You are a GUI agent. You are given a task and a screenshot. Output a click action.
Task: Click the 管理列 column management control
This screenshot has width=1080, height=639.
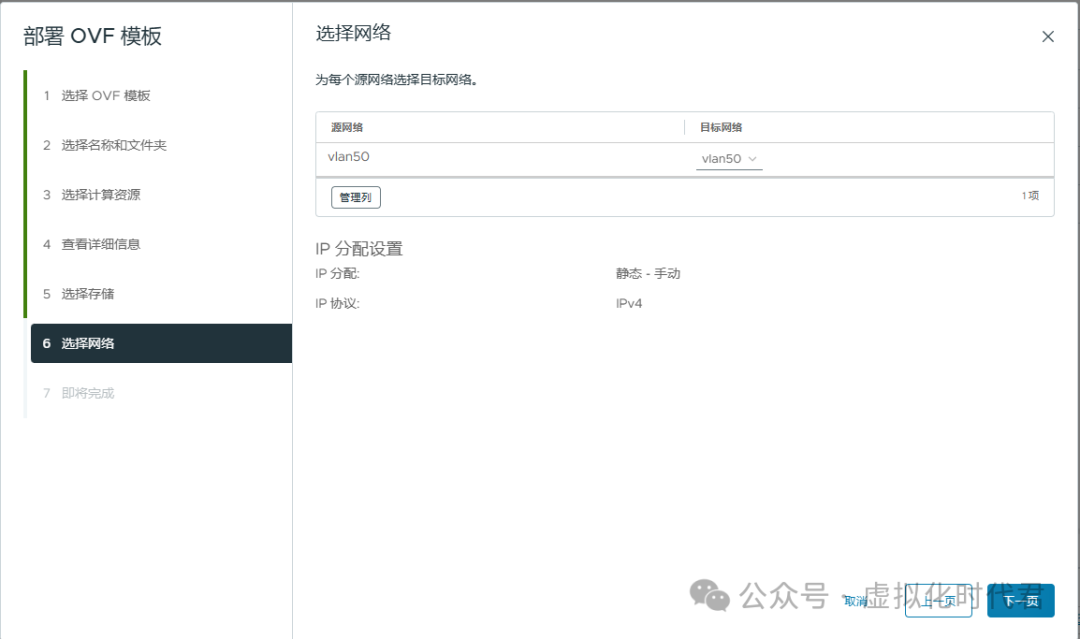point(355,197)
